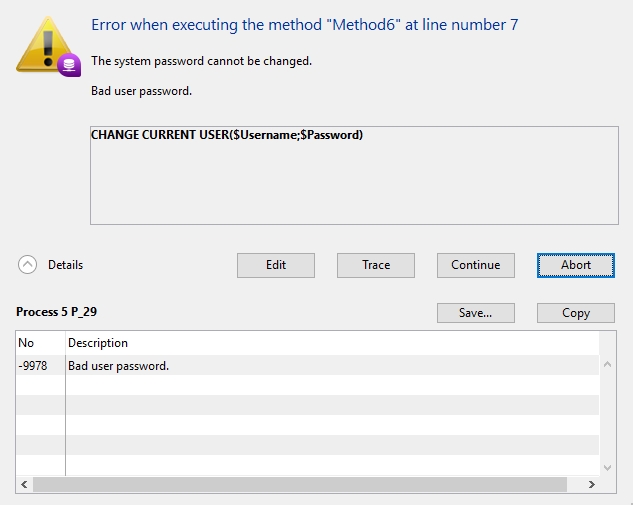Click the purple database badge icon

coord(68,67)
